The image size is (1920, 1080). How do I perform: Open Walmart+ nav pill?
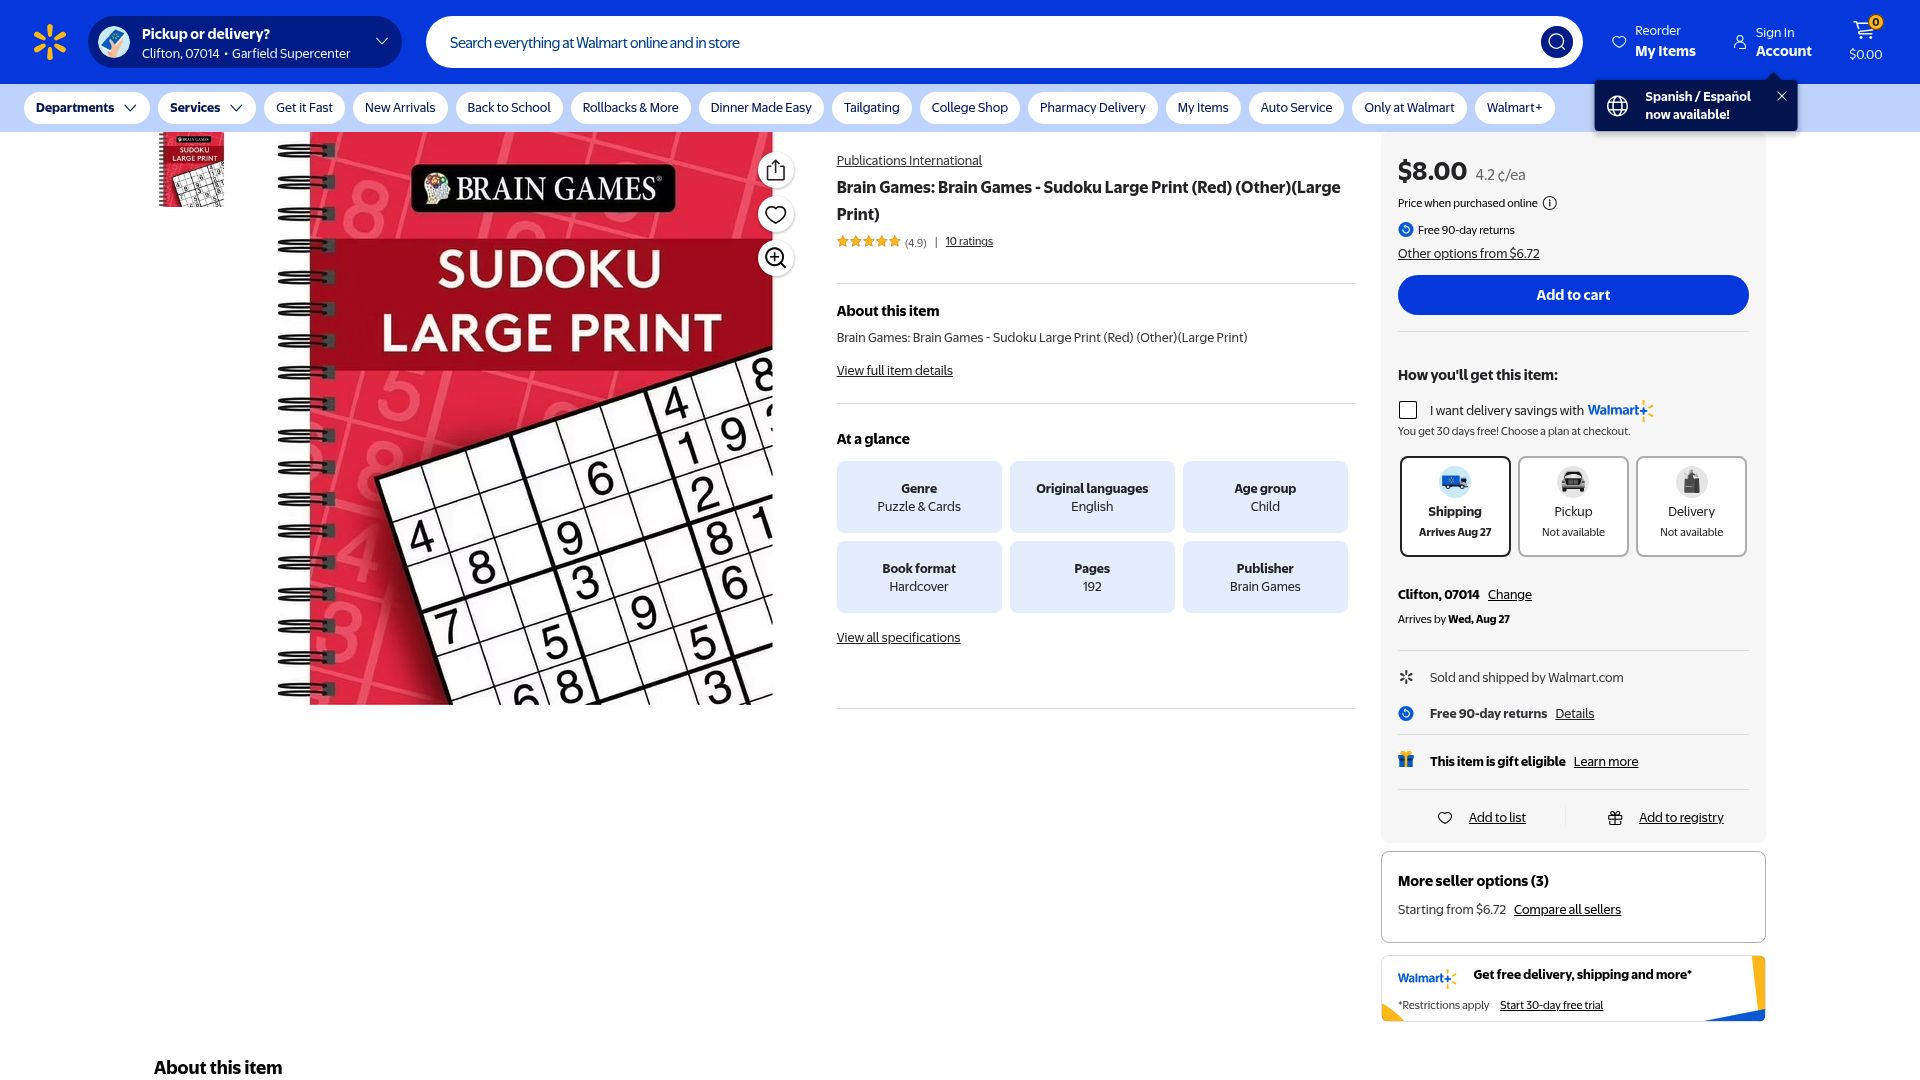click(1514, 108)
